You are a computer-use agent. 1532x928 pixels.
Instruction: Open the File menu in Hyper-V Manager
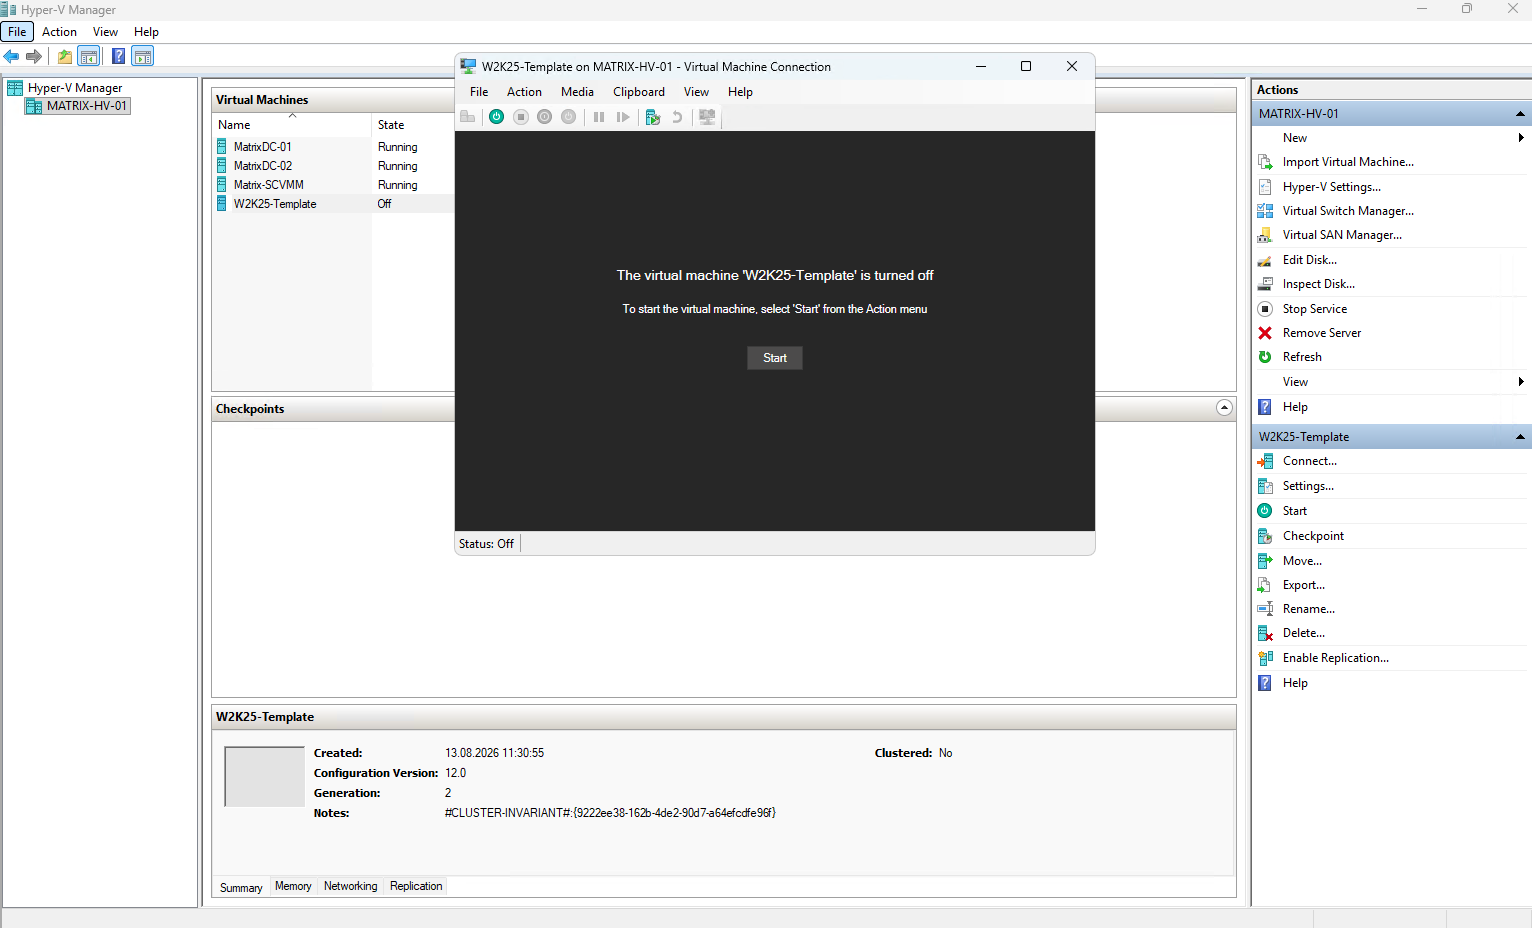pos(17,32)
